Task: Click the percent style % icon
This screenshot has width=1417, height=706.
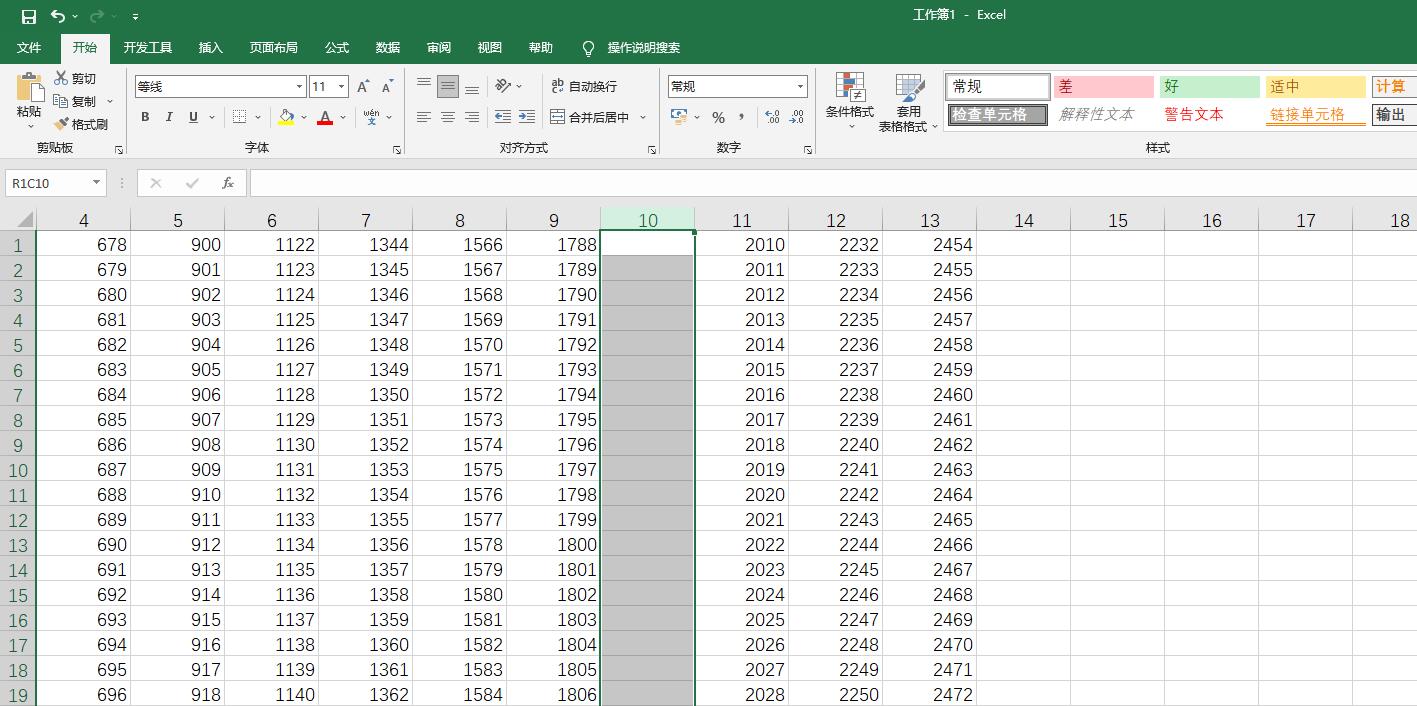Action: 718,117
